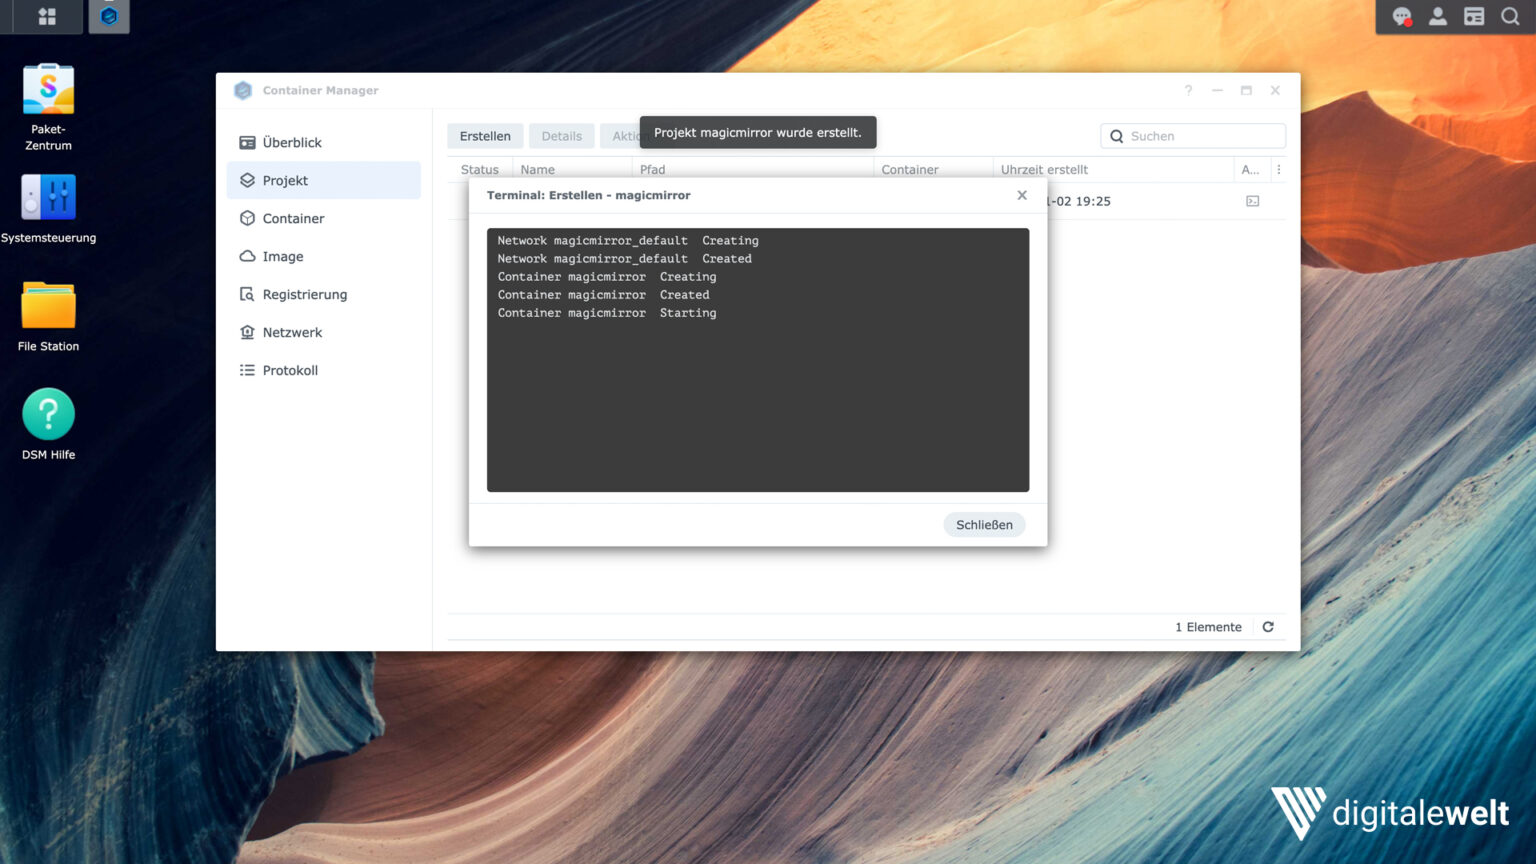The image size is (1536, 864).
Task: Select the Image section in Container Manager
Action: pos(283,256)
